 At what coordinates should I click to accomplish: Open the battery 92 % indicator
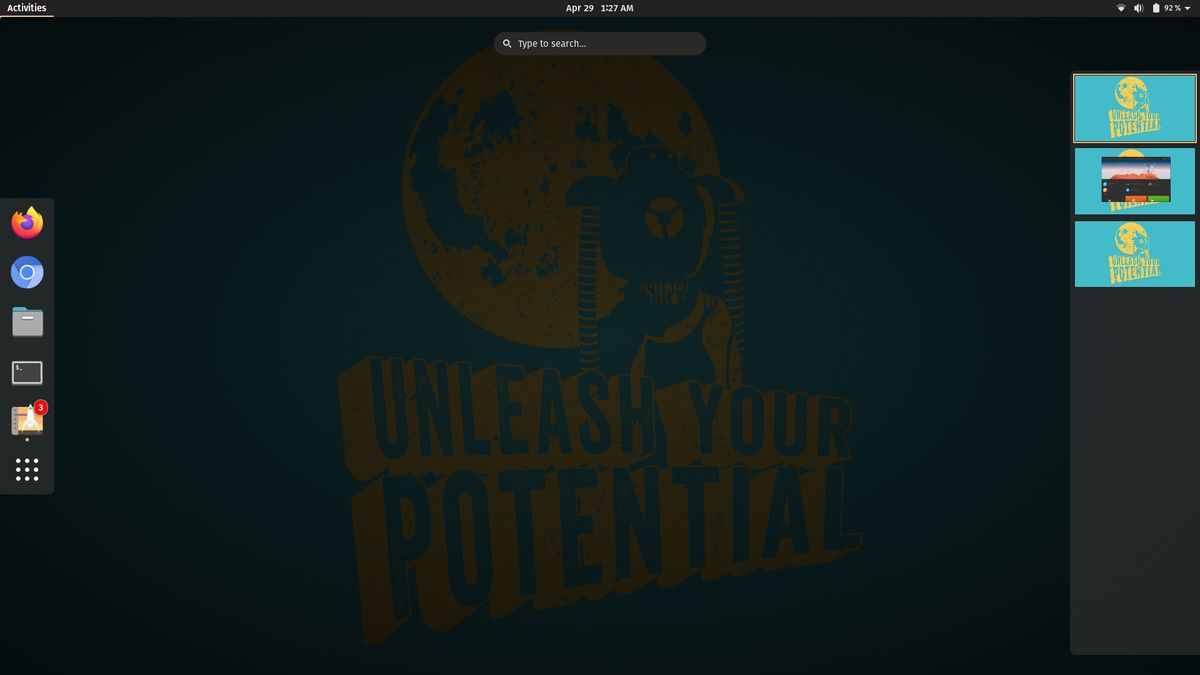[x=1172, y=8]
